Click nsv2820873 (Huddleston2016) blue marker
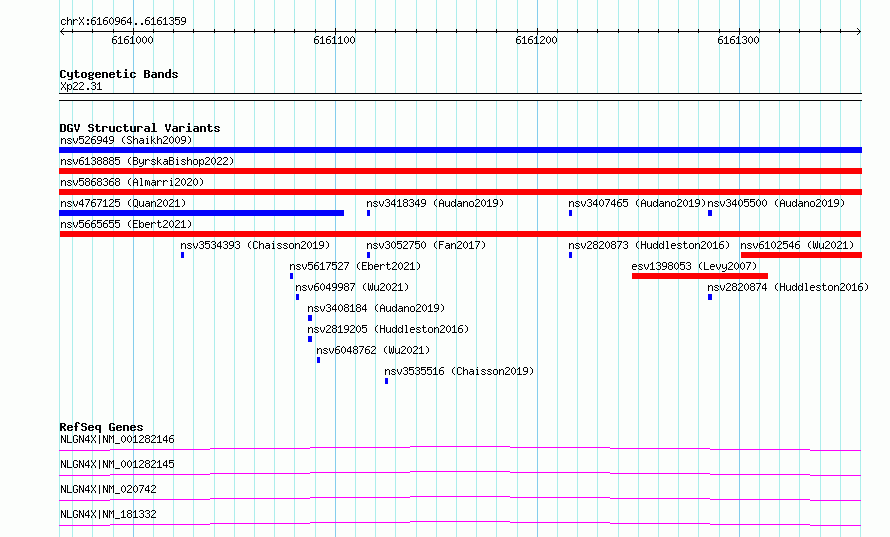This screenshot has height=537, width=890. [x=570, y=255]
